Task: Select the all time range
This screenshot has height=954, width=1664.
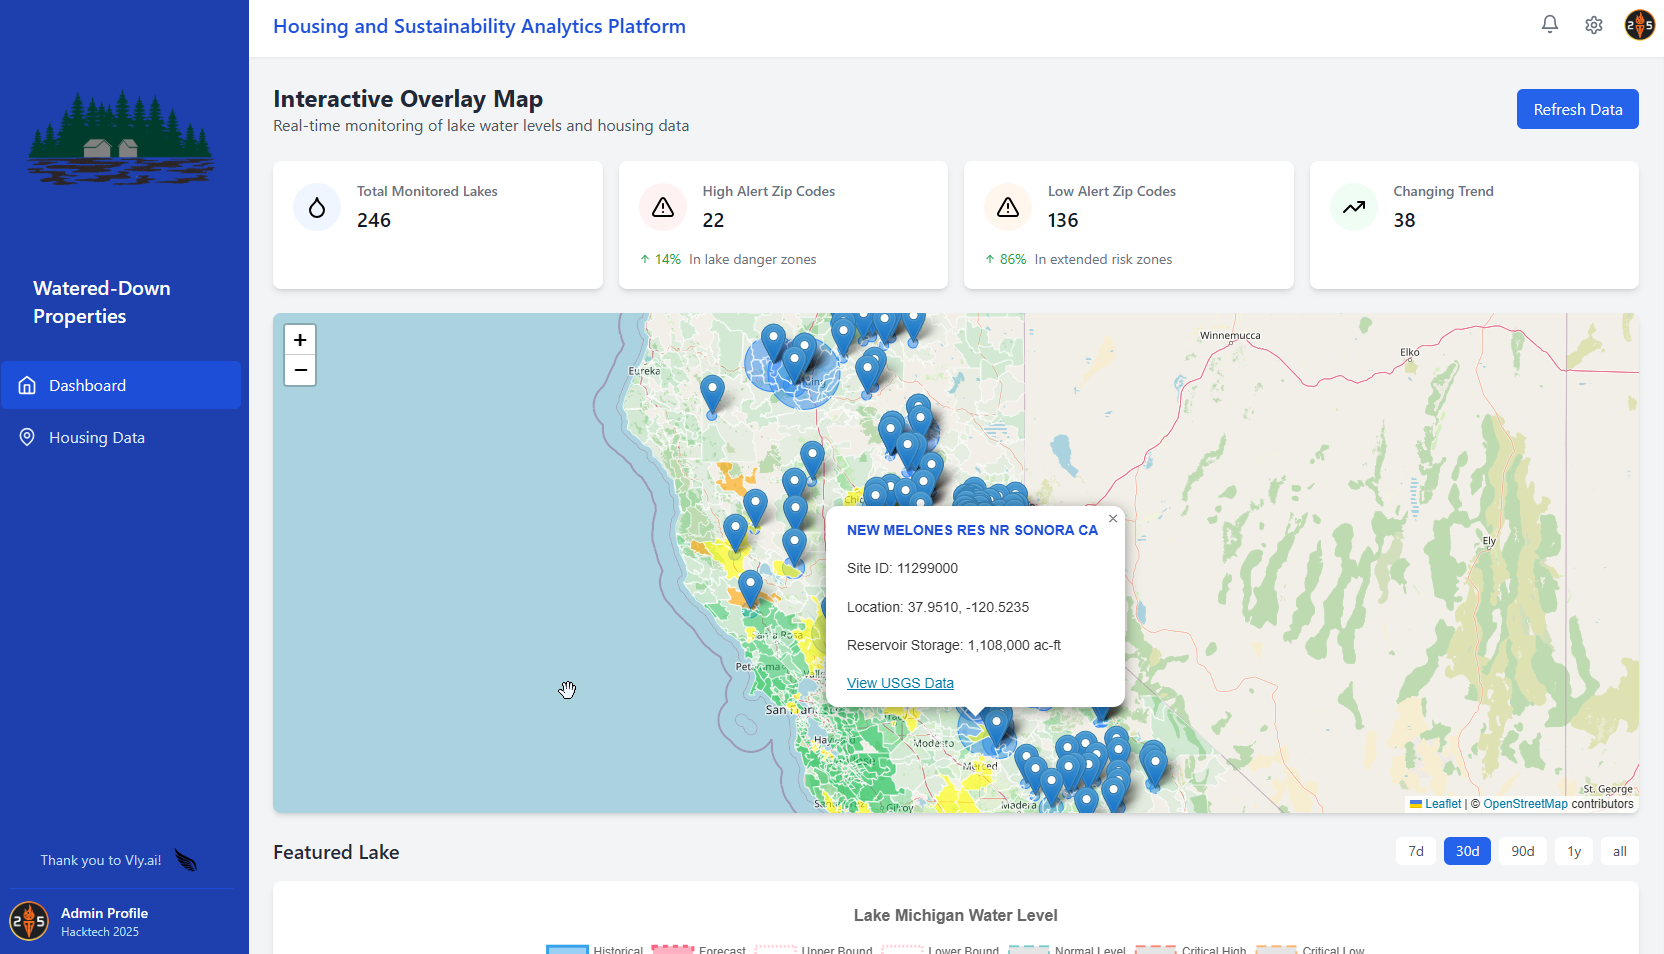Action: tap(1620, 851)
